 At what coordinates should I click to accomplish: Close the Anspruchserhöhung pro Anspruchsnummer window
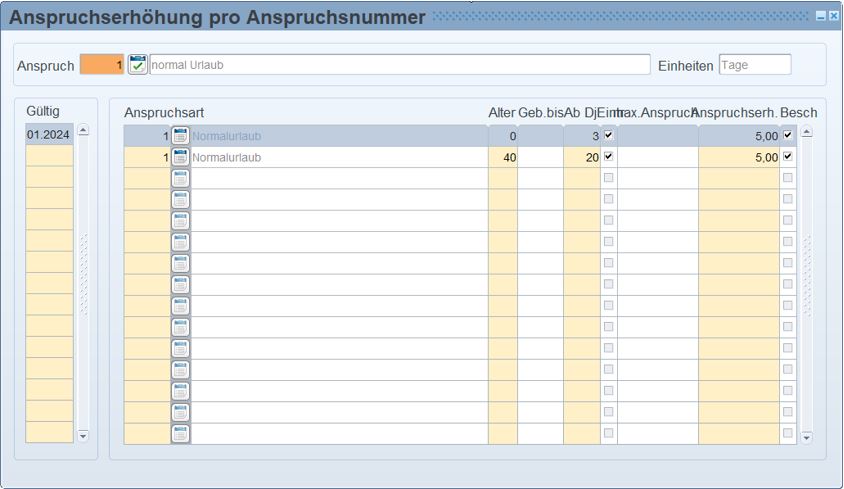(x=834, y=17)
